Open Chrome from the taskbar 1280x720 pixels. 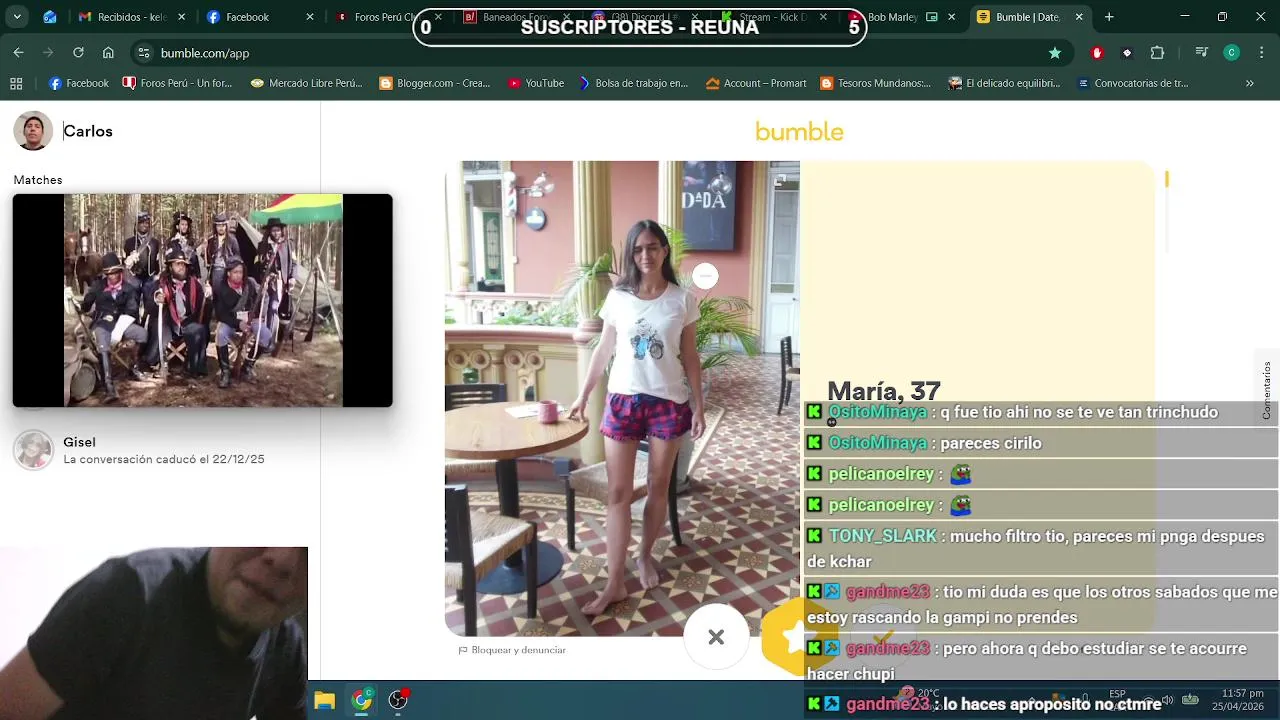pos(362,700)
